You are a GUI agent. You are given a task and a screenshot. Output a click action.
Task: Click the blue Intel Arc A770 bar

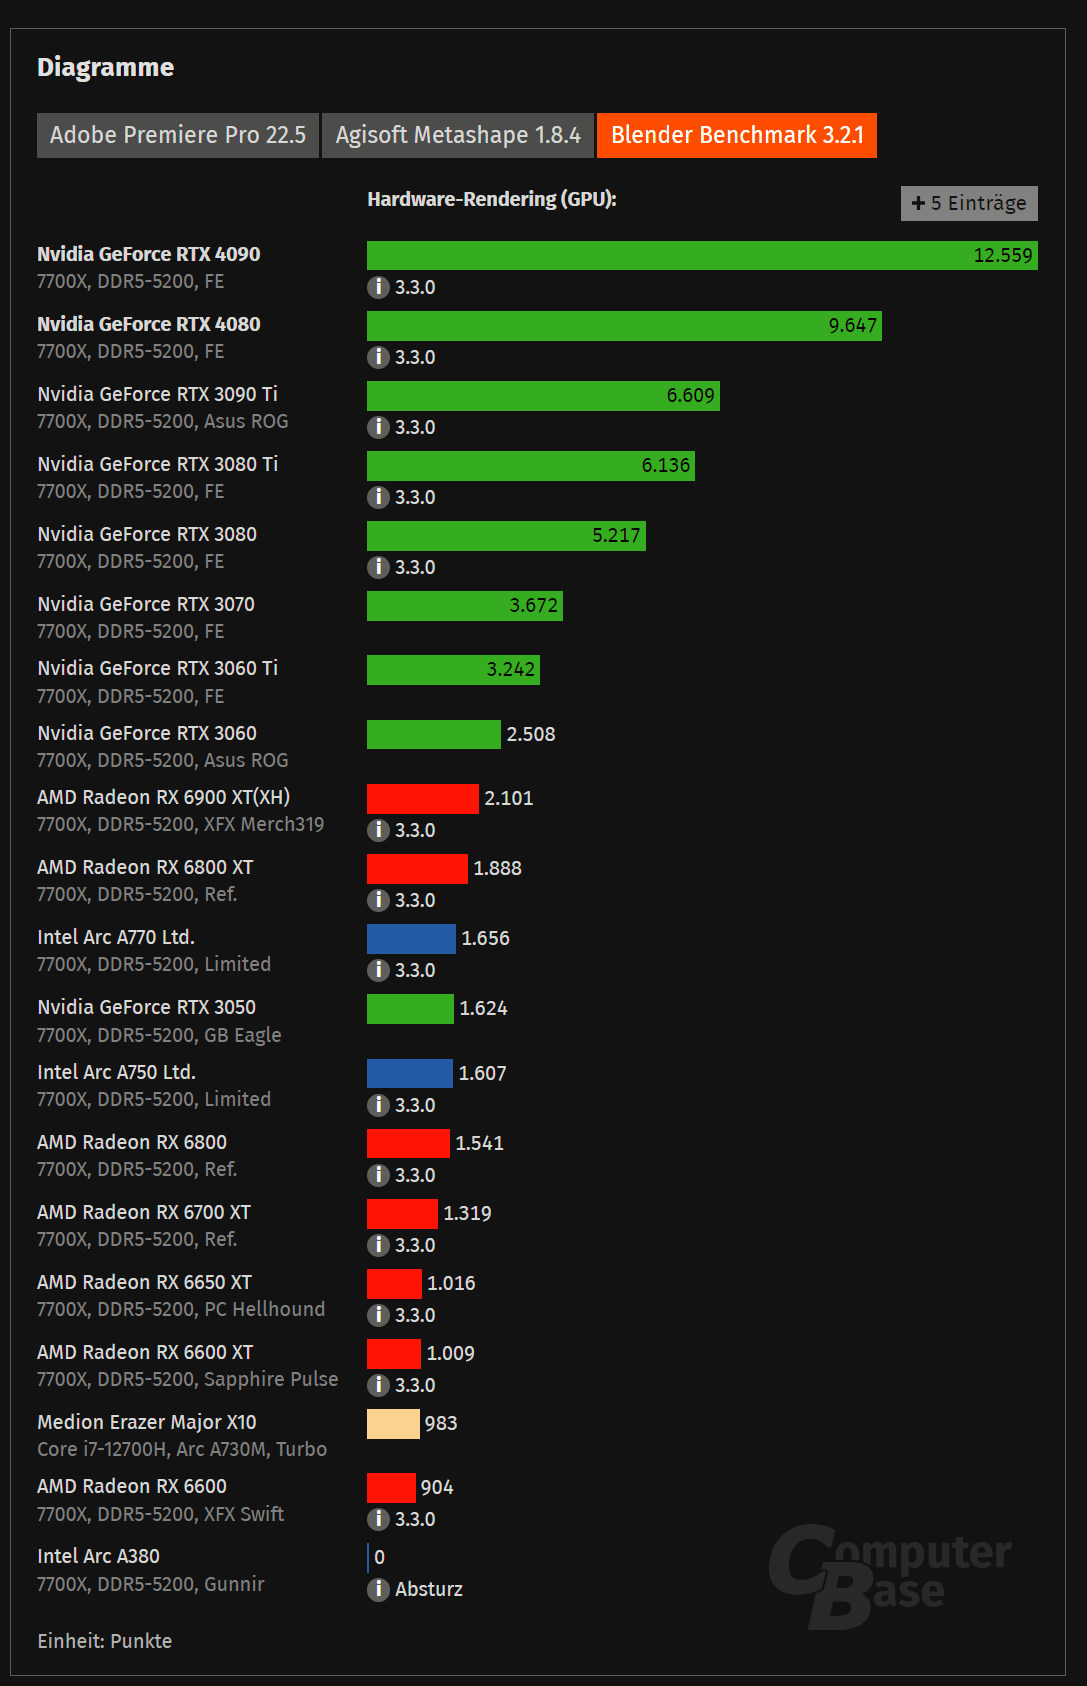click(411, 938)
